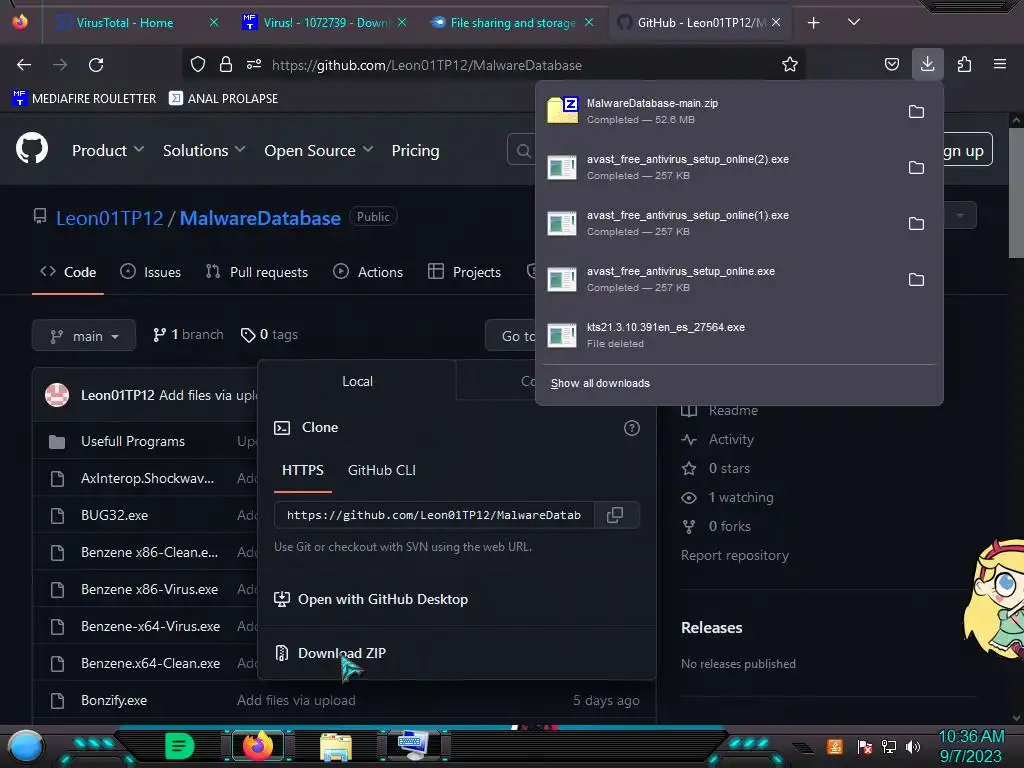Open site permissions icon in address bar
This screenshot has width=1024, height=768.
(x=254, y=64)
